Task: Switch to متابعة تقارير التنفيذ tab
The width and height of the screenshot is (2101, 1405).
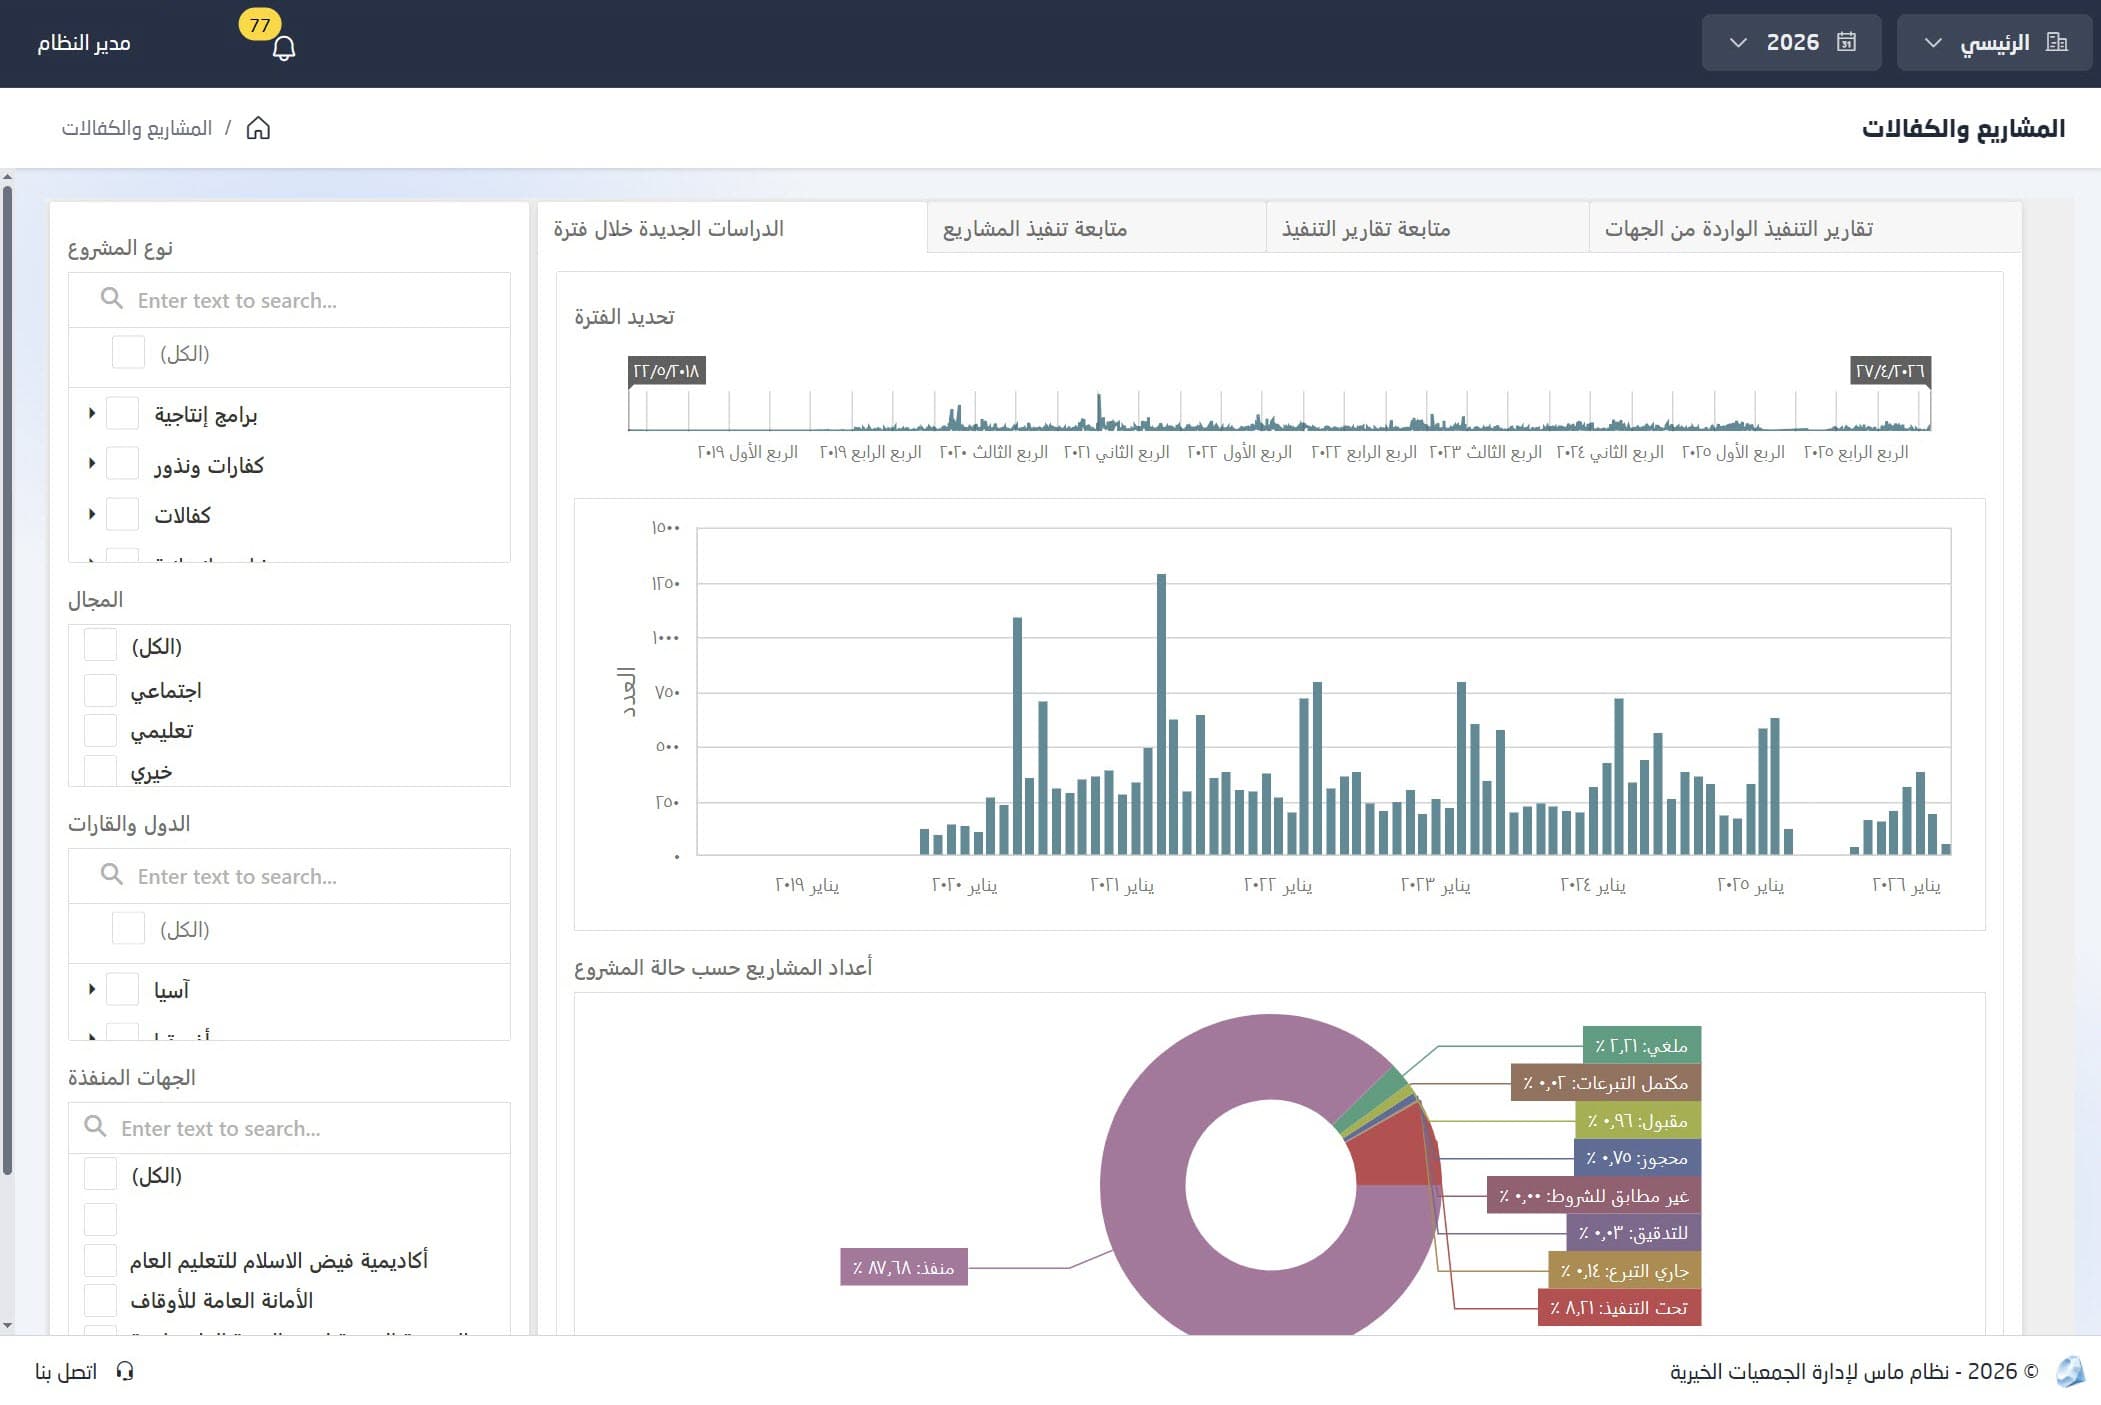Action: 1428,228
